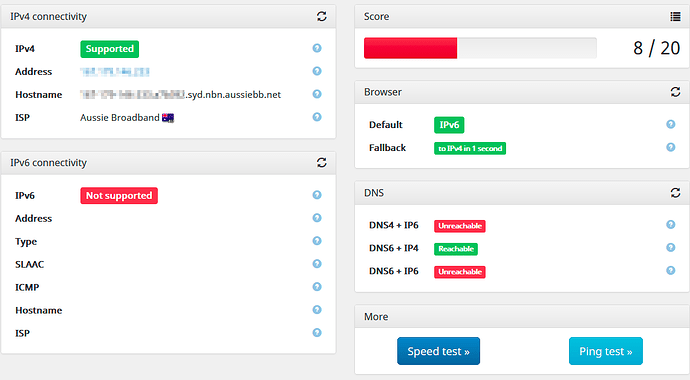Open help for the IPv6 Type row
This screenshot has height=380, width=690.
point(317,241)
